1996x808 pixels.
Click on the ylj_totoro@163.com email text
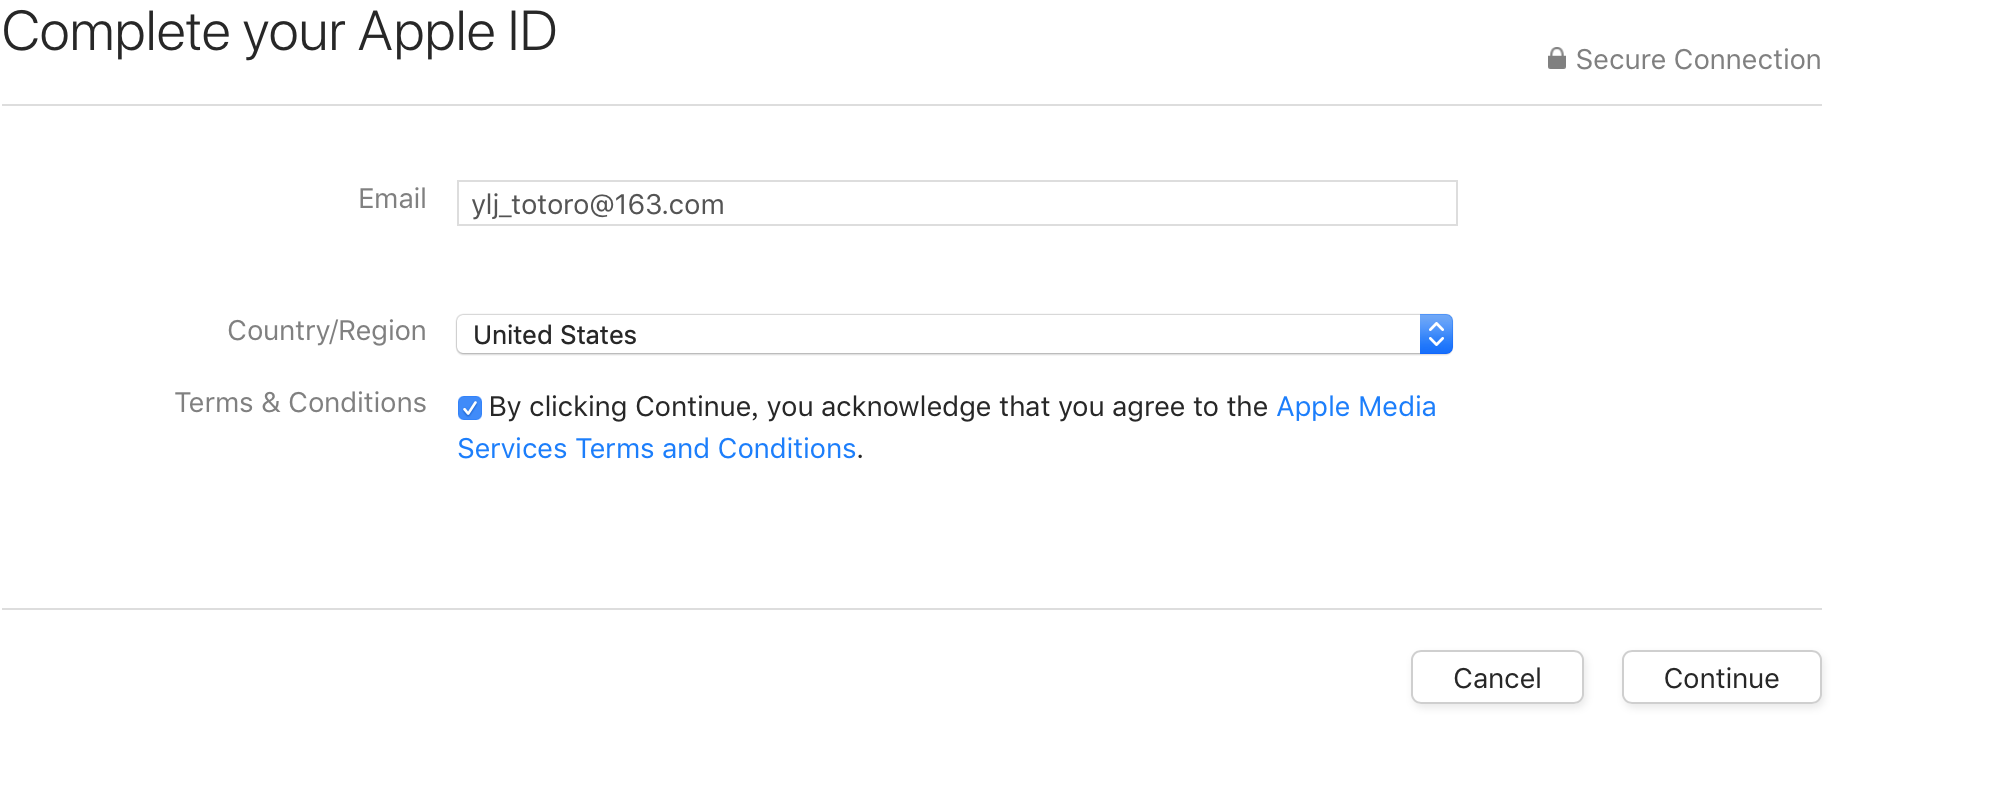coord(598,205)
